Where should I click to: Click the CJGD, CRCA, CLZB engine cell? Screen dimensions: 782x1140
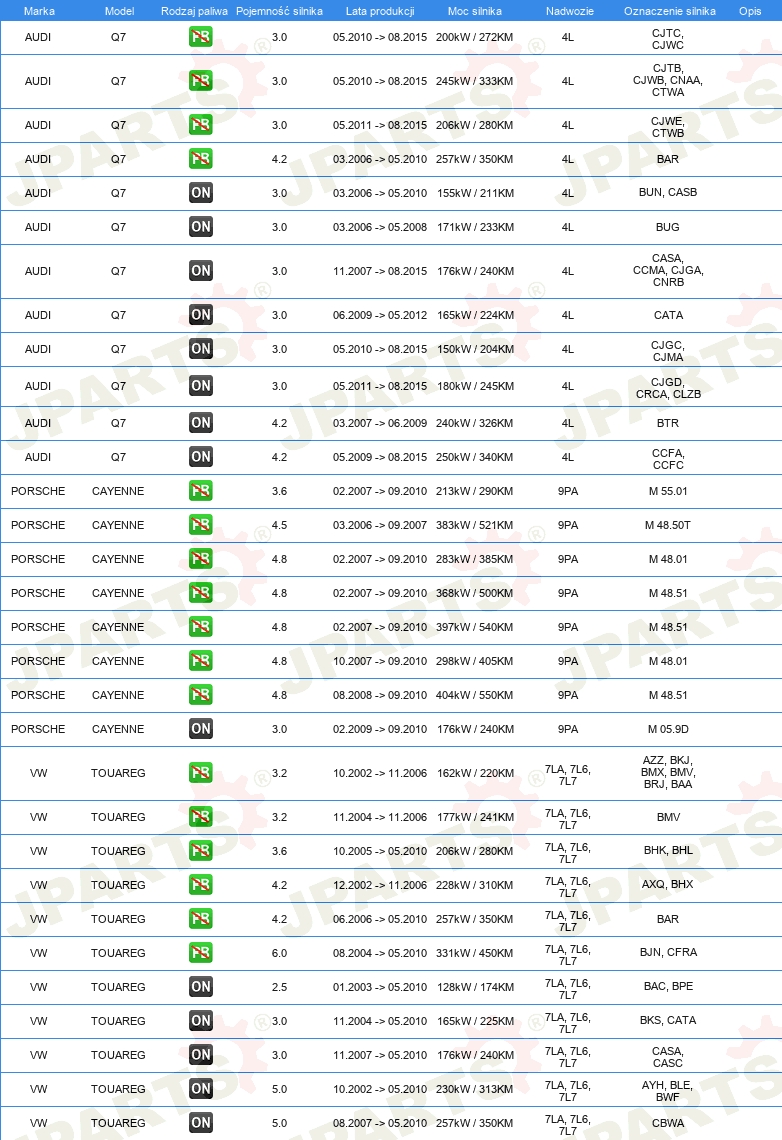click(x=668, y=388)
